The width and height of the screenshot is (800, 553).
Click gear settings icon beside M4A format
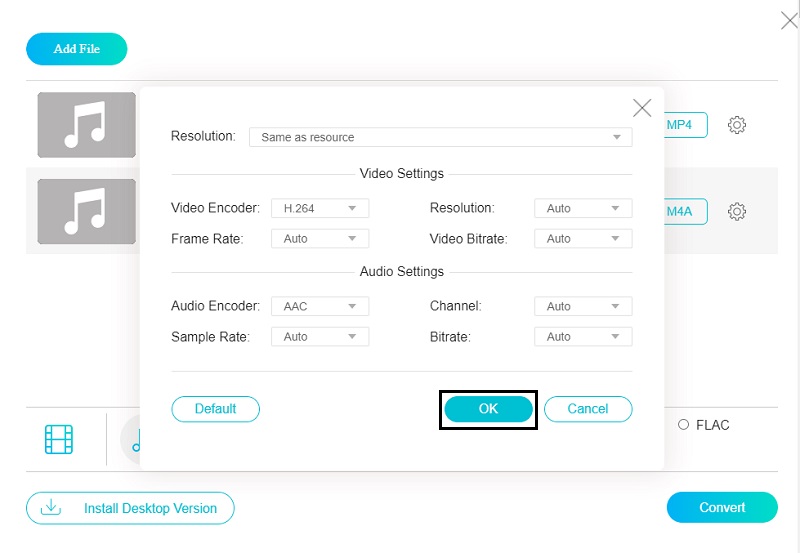pyautogui.click(x=737, y=211)
